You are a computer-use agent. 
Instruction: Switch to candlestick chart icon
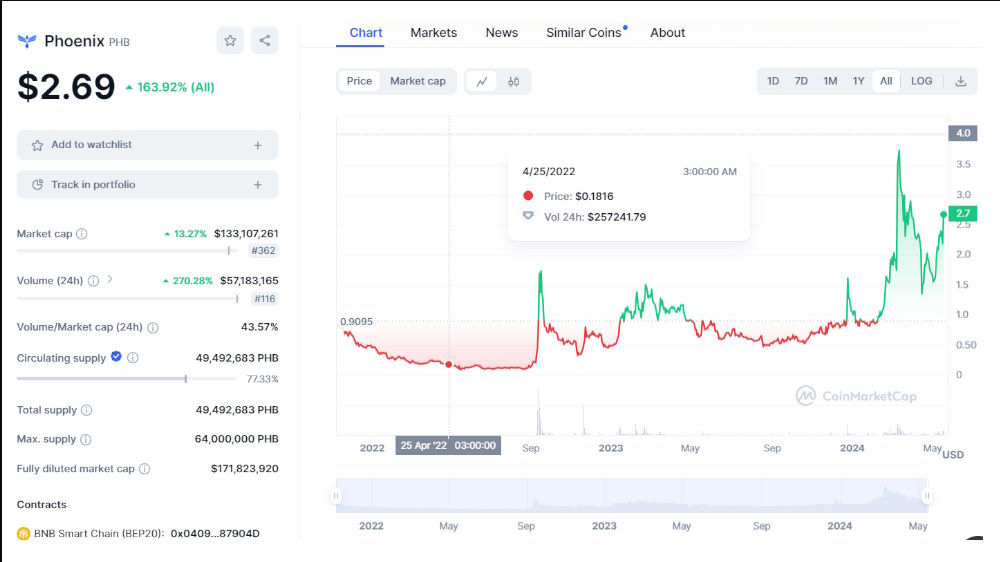pos(513,82)
